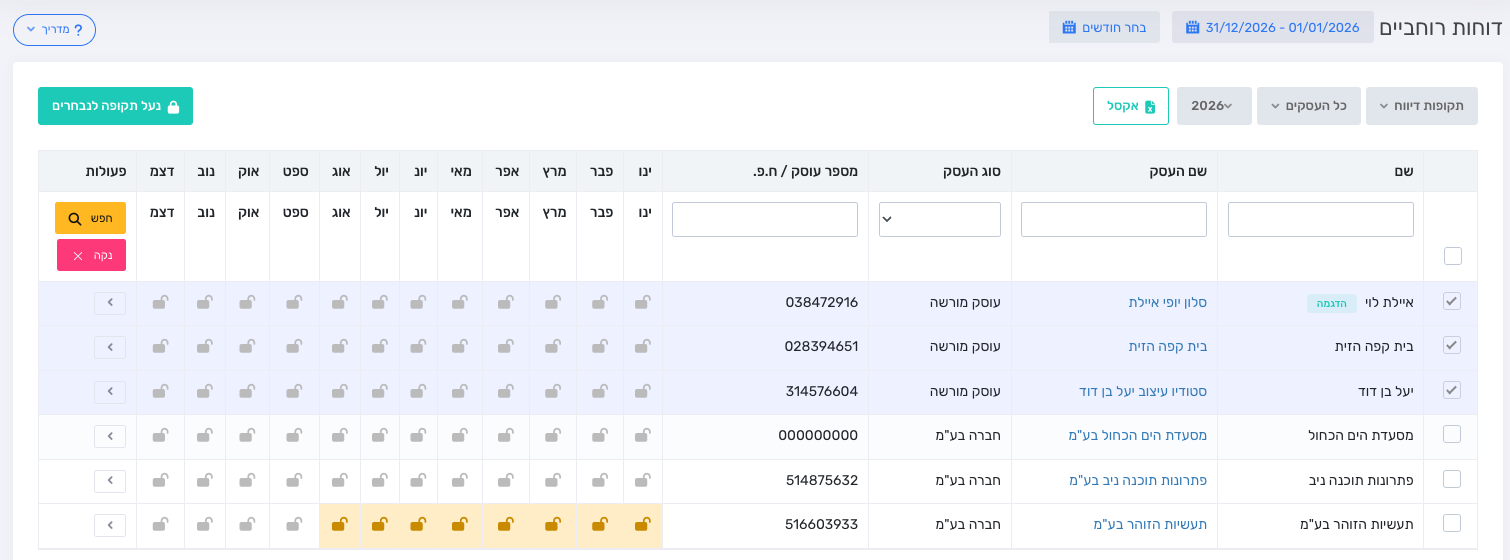Select all rows with header checkbox
The height and width of the screenshot is (560, 1510).
[x=1452, y=256]
